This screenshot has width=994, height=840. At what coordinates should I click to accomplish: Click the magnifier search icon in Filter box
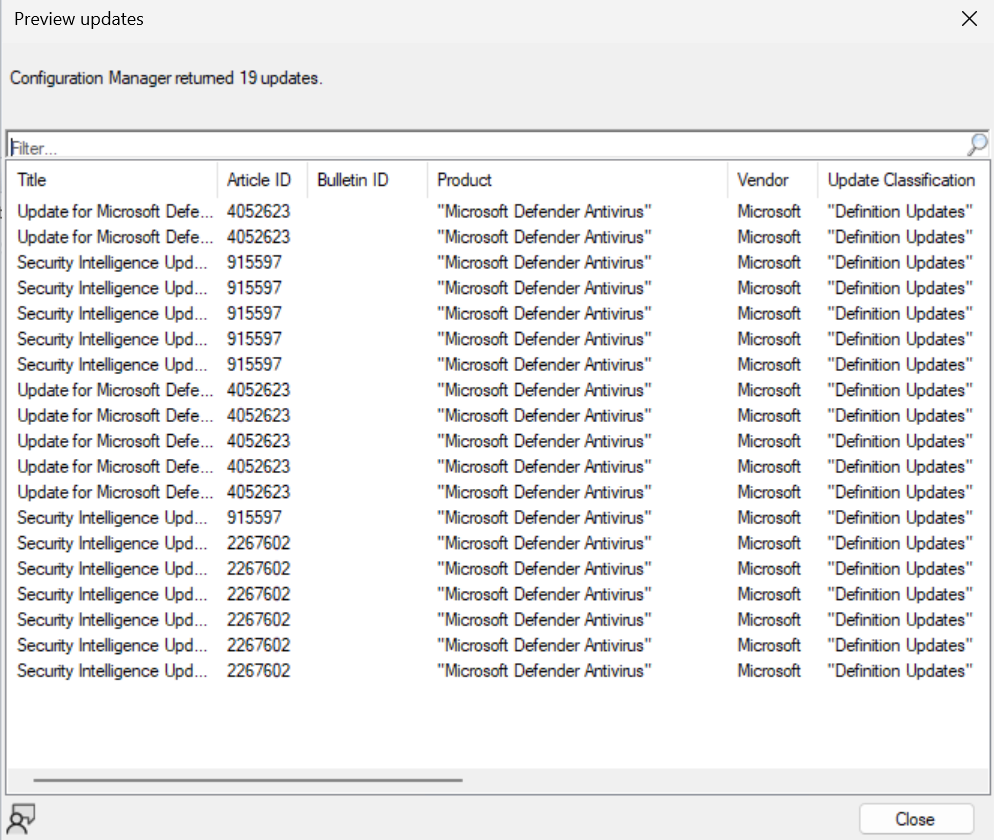976,145
